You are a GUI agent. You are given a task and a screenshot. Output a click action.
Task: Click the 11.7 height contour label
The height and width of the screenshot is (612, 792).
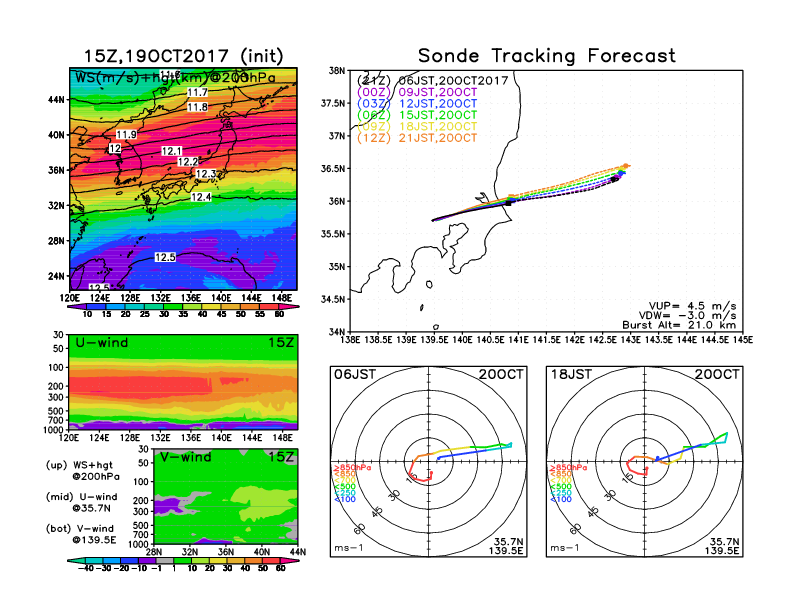[x=197, y=92]
